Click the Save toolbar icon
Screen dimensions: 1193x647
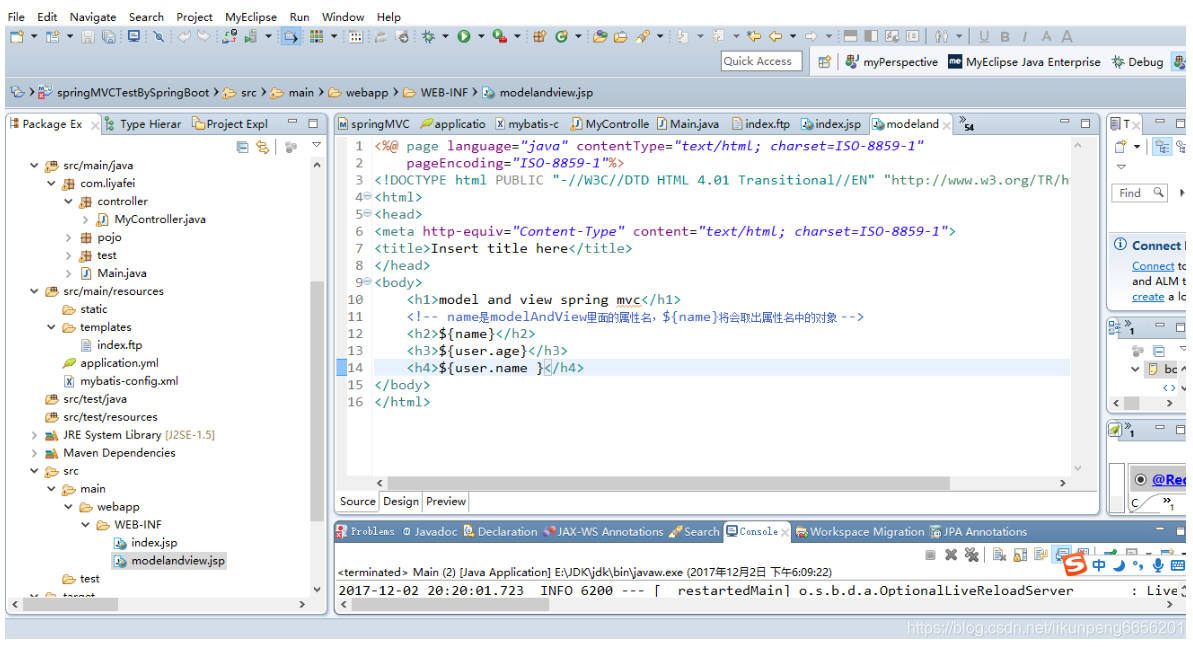[x=88, y=37]
